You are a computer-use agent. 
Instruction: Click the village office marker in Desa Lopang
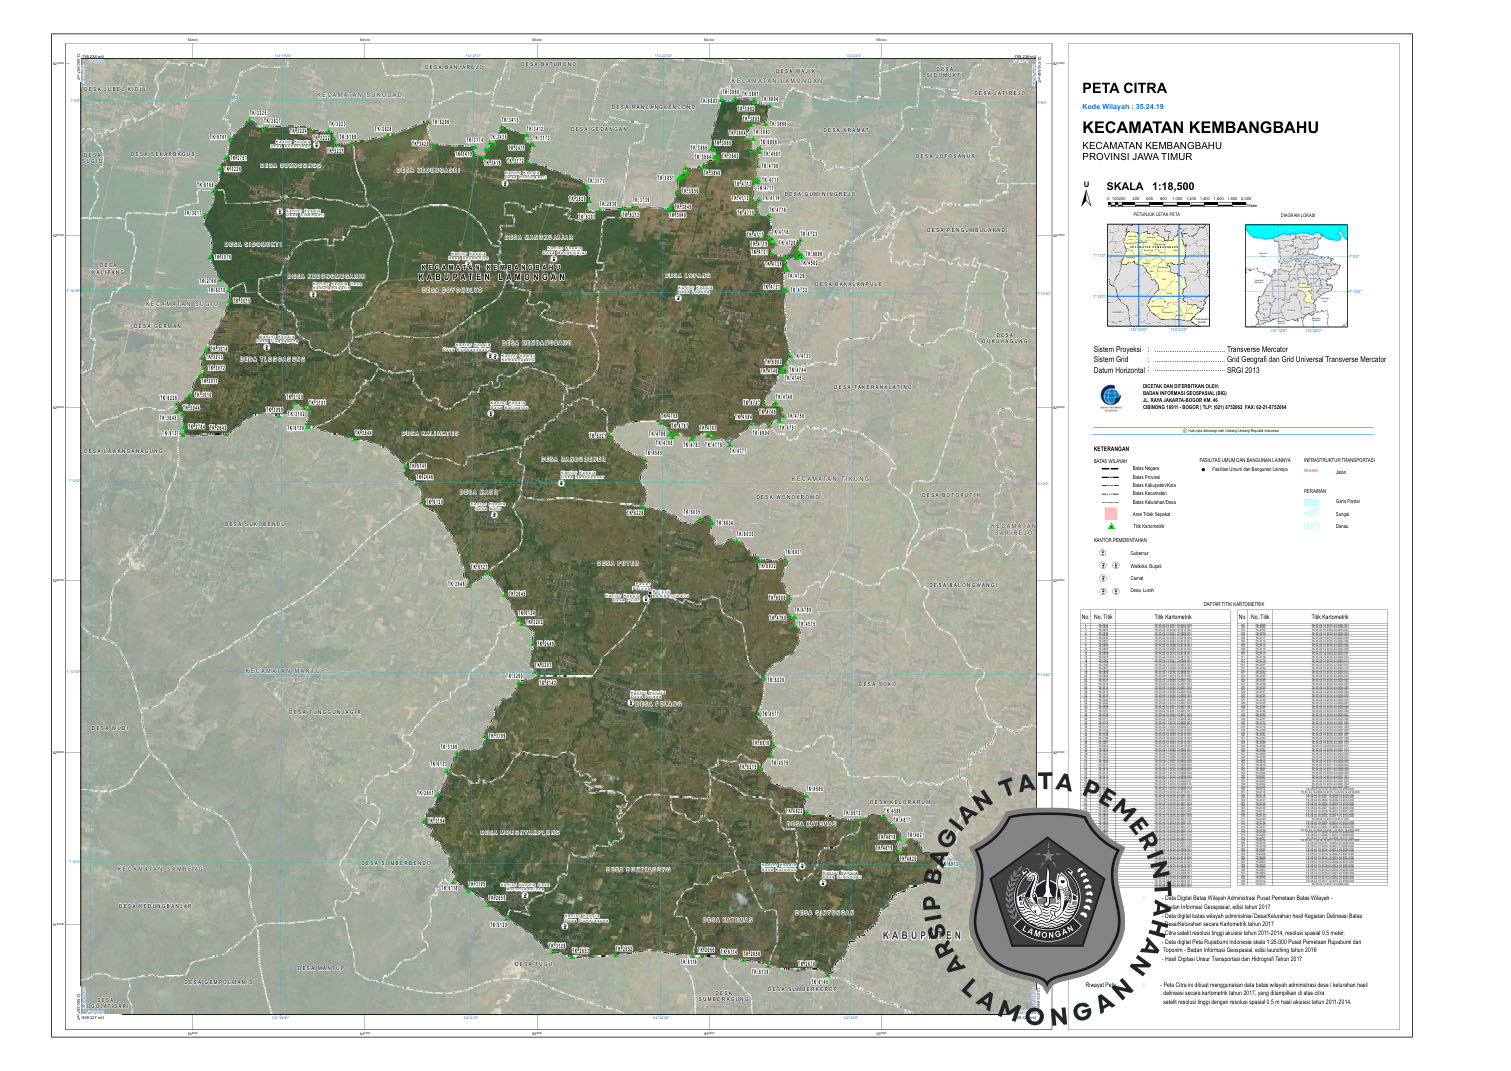(678, 297)
